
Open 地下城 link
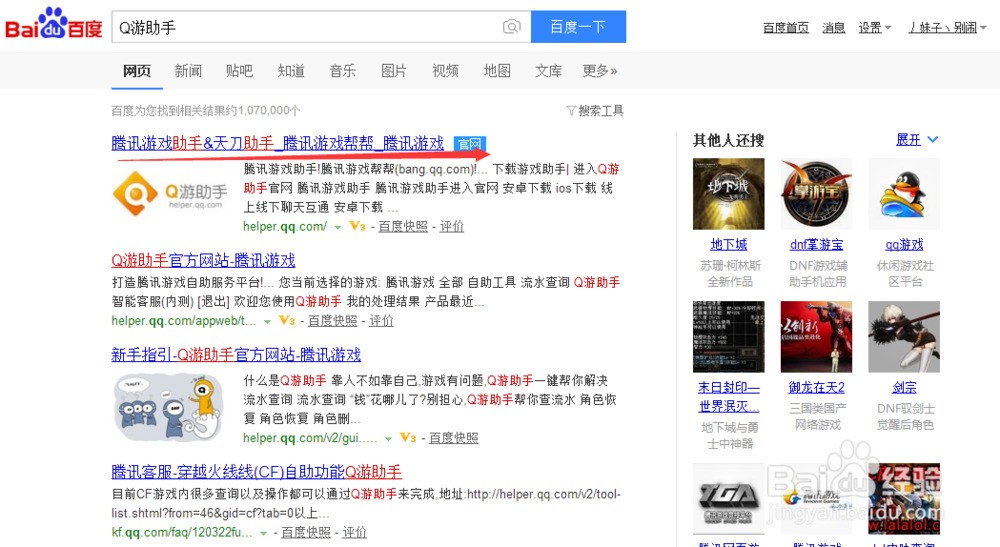[728, 245]
